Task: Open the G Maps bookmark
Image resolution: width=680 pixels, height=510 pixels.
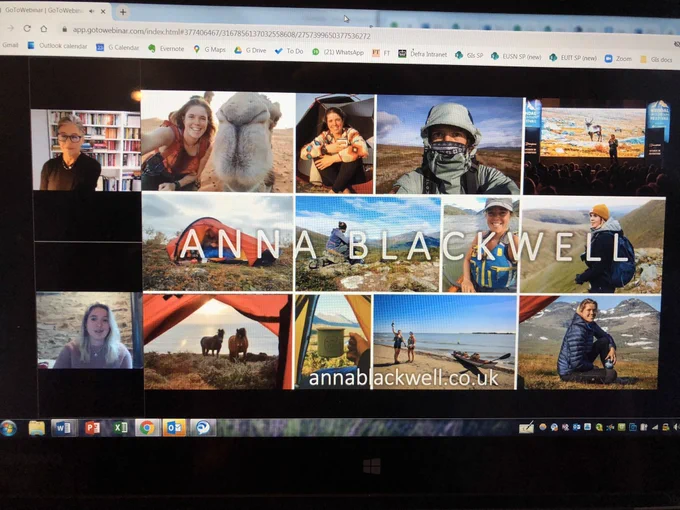Action: click(x=209, y=49)
